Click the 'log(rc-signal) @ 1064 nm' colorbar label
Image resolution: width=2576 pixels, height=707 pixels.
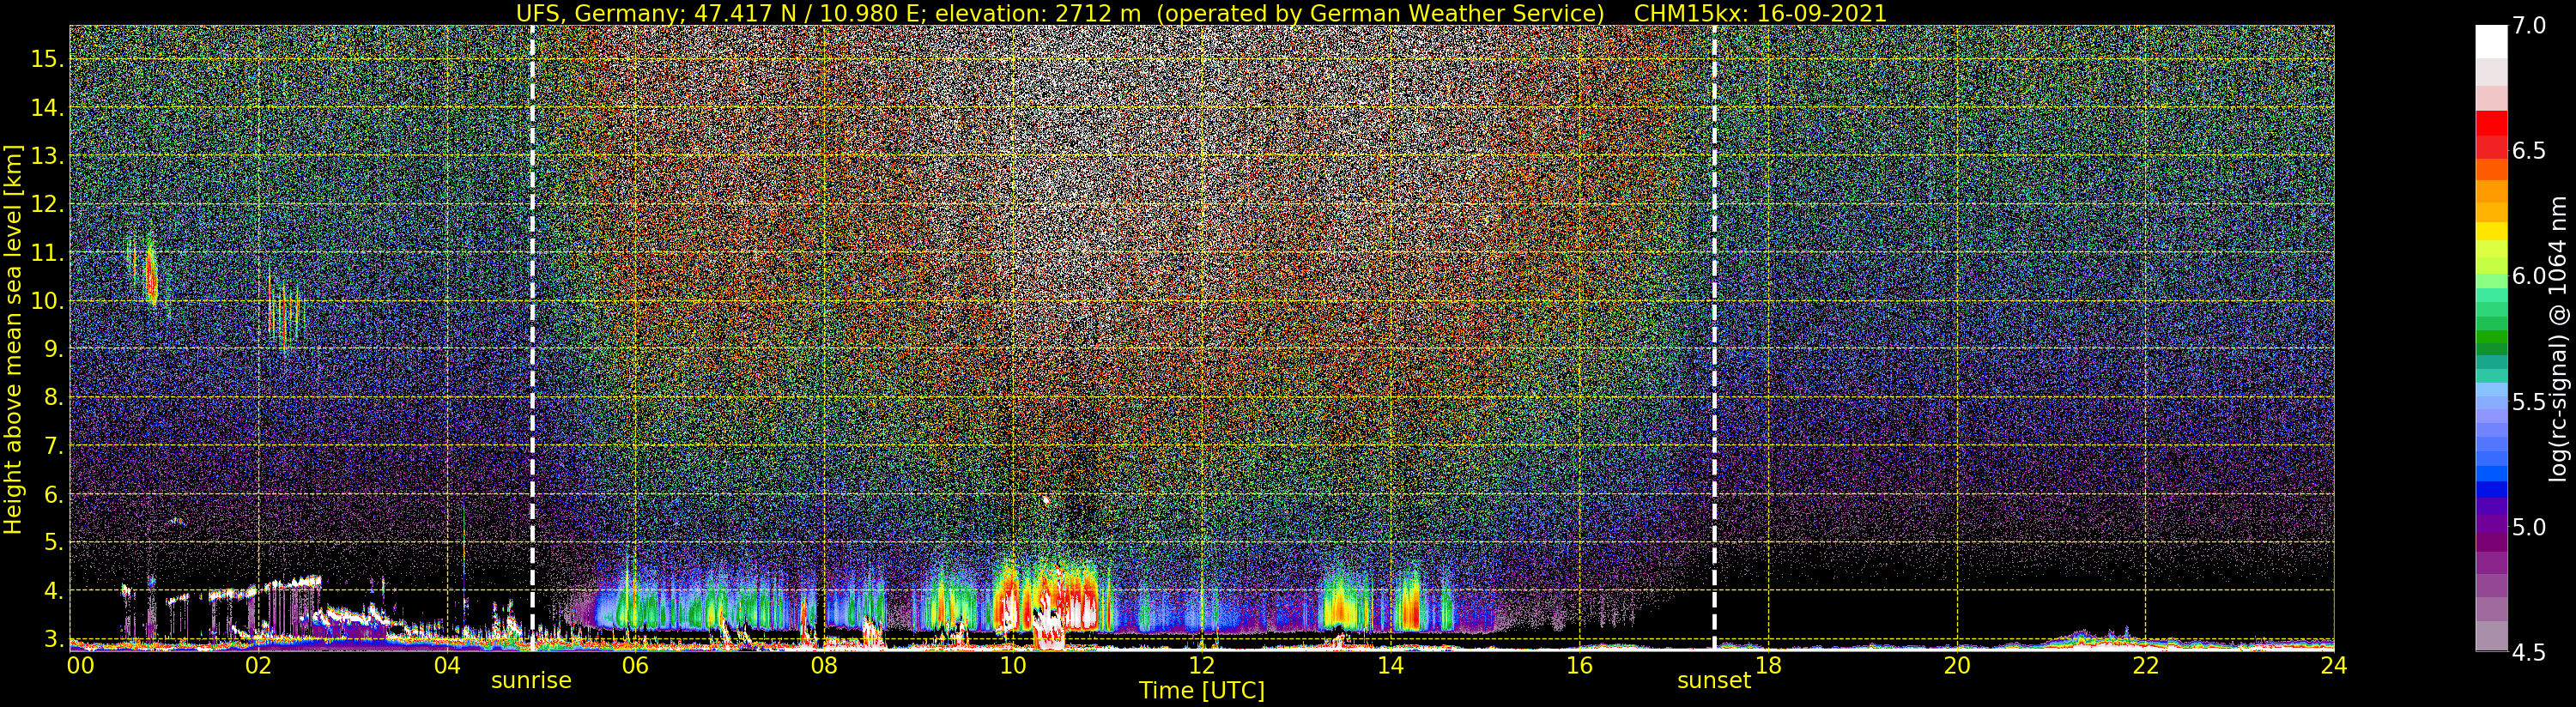(x=2558, y=339)
